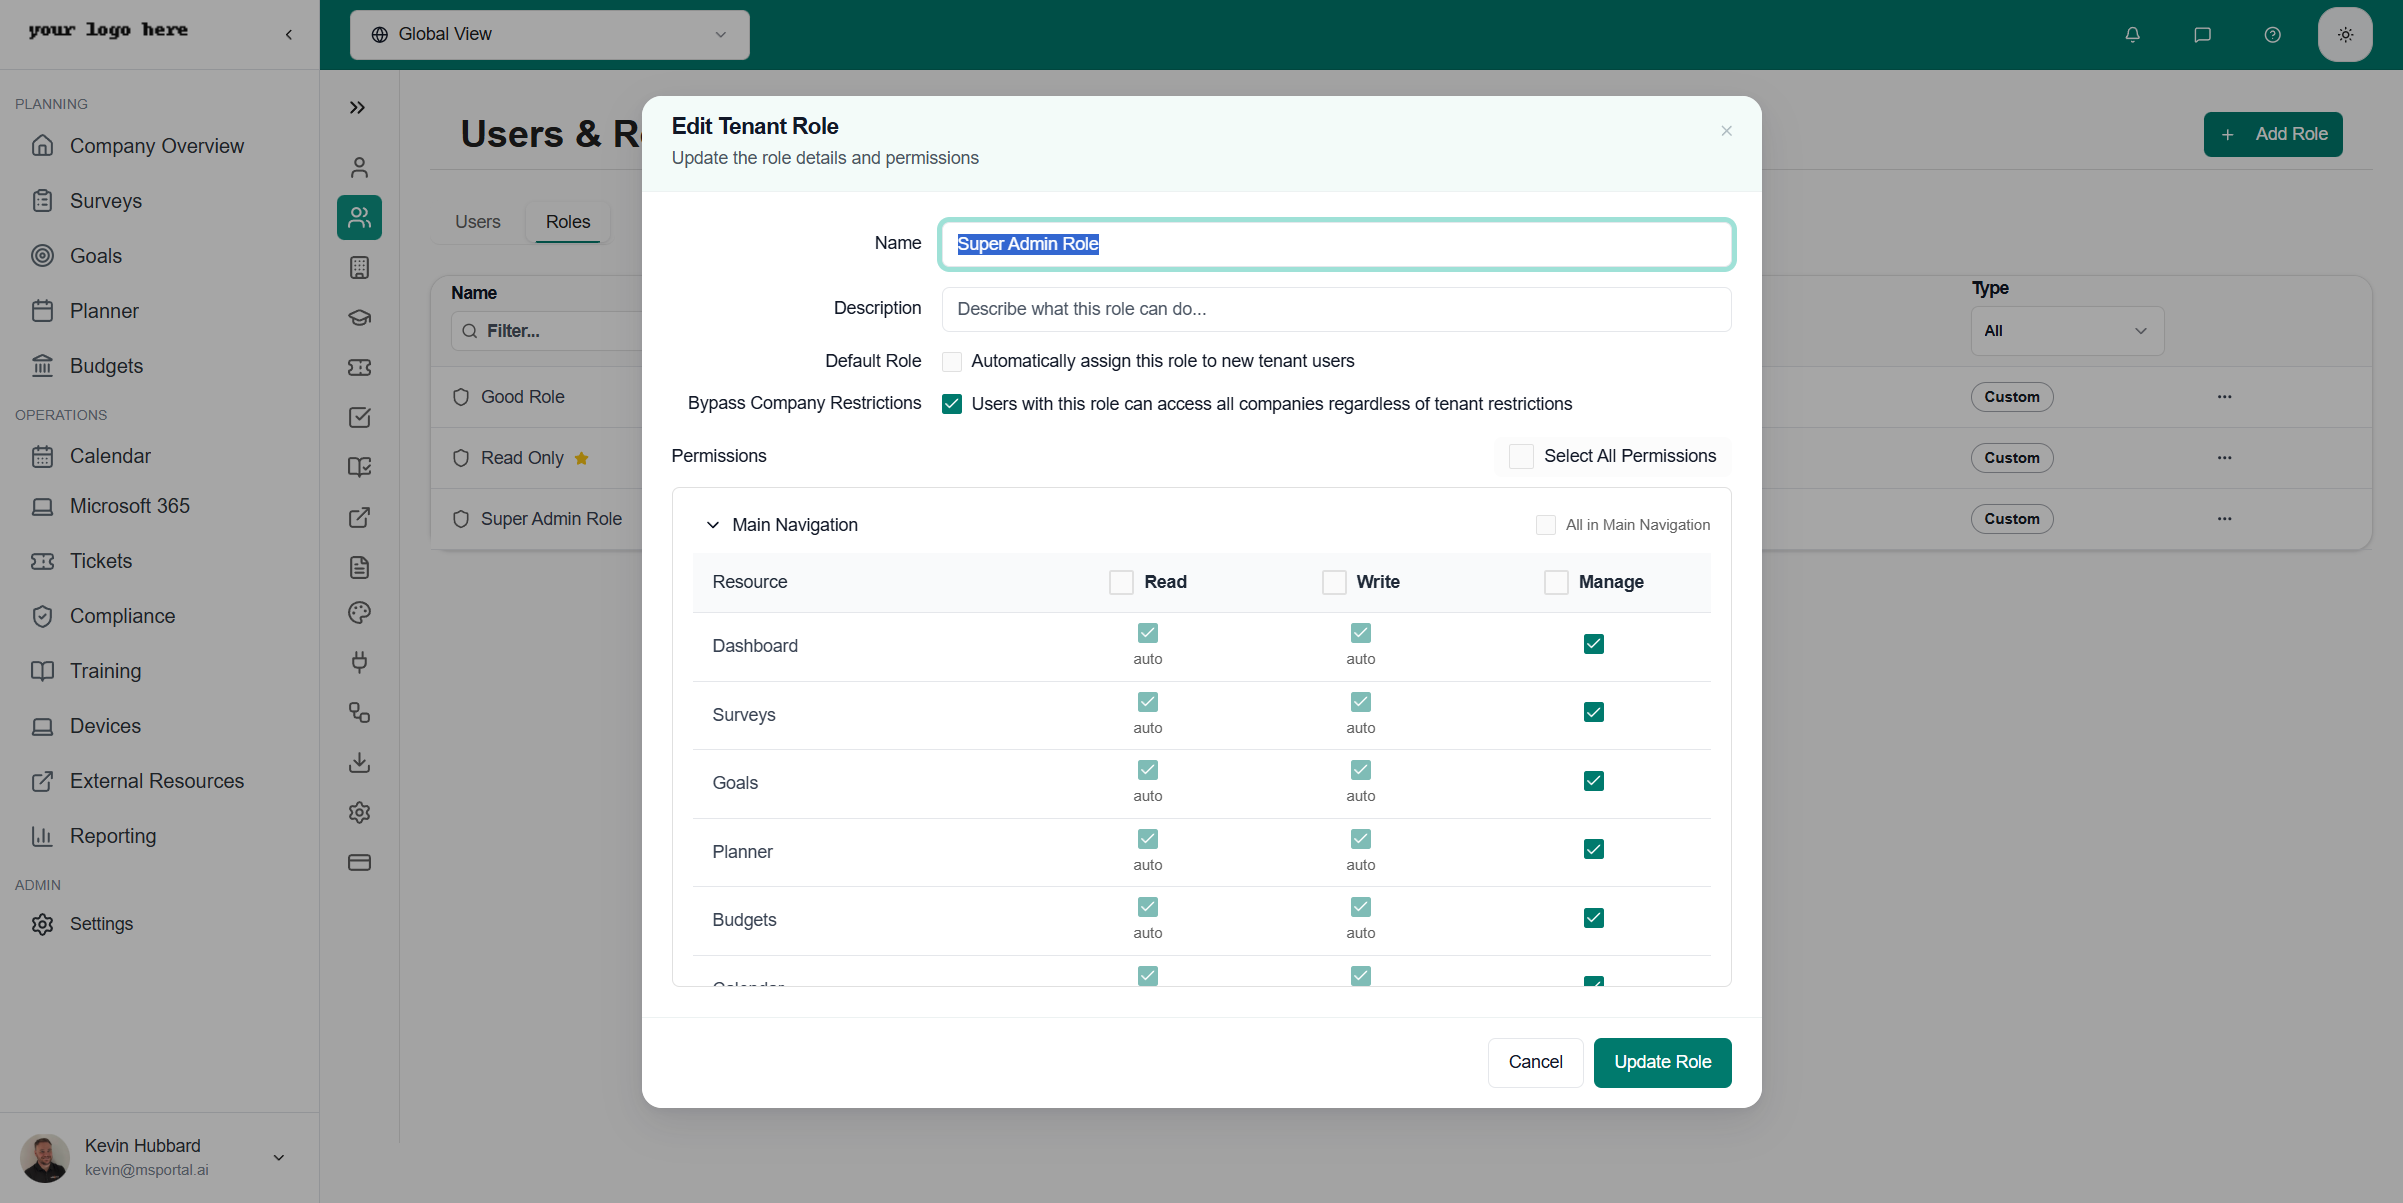Enable the Default Role auto-assign checkbox
Viewport: 2403px width, 1203px height.
click(951, 361)
